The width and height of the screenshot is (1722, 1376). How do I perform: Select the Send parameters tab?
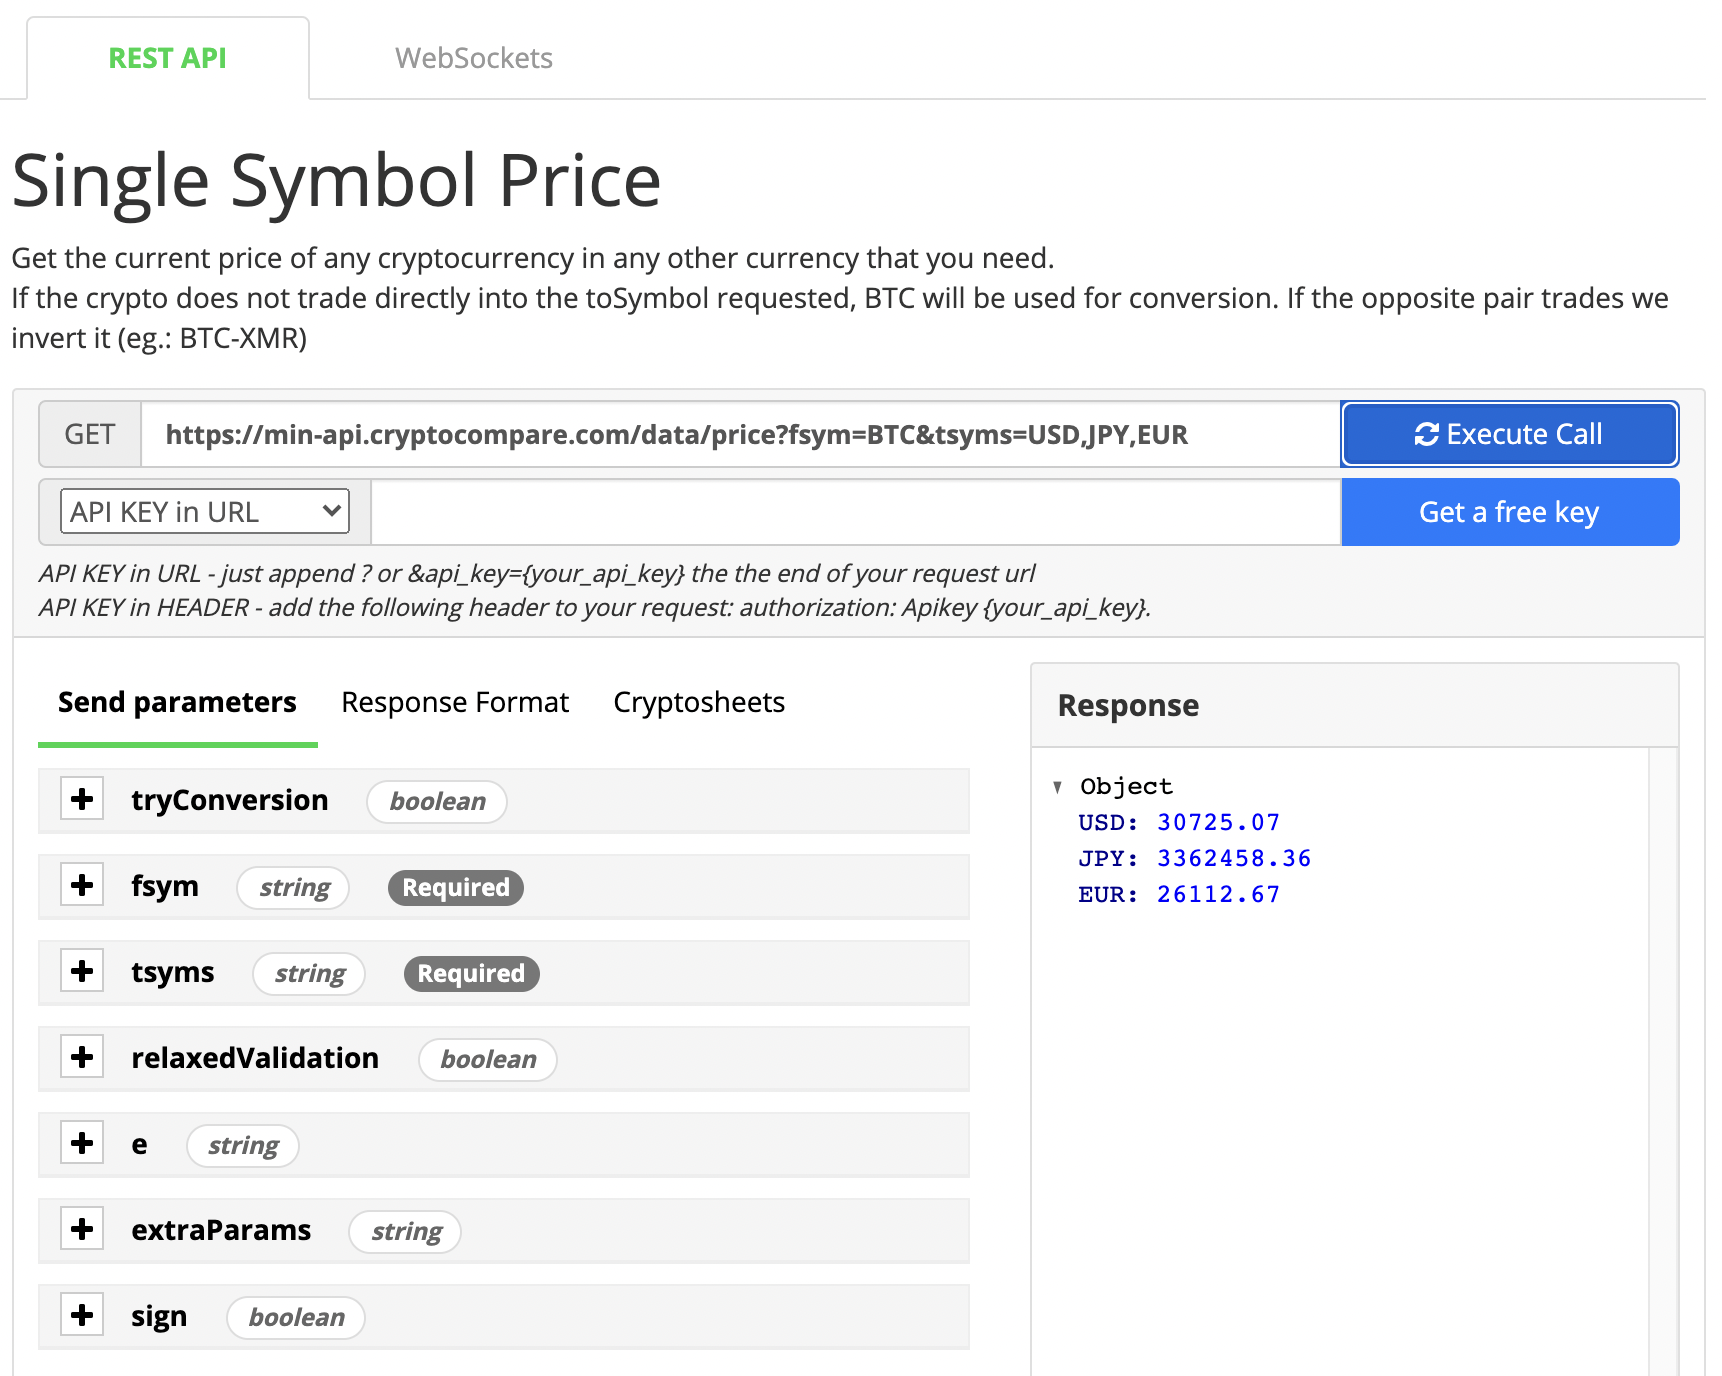click(177, 702)
